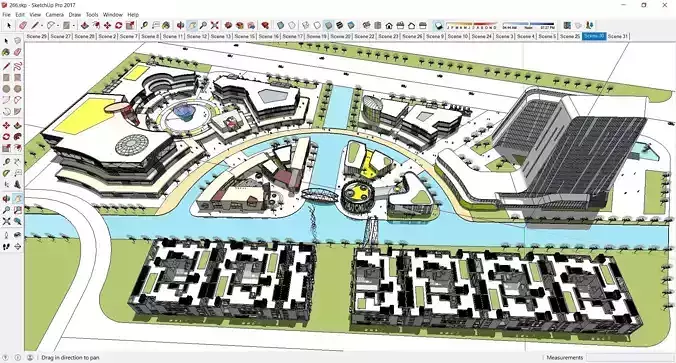Pick the Tape Measure tool in the top toolbar
The width and height of the screenshot is (676, 363).
144,25
